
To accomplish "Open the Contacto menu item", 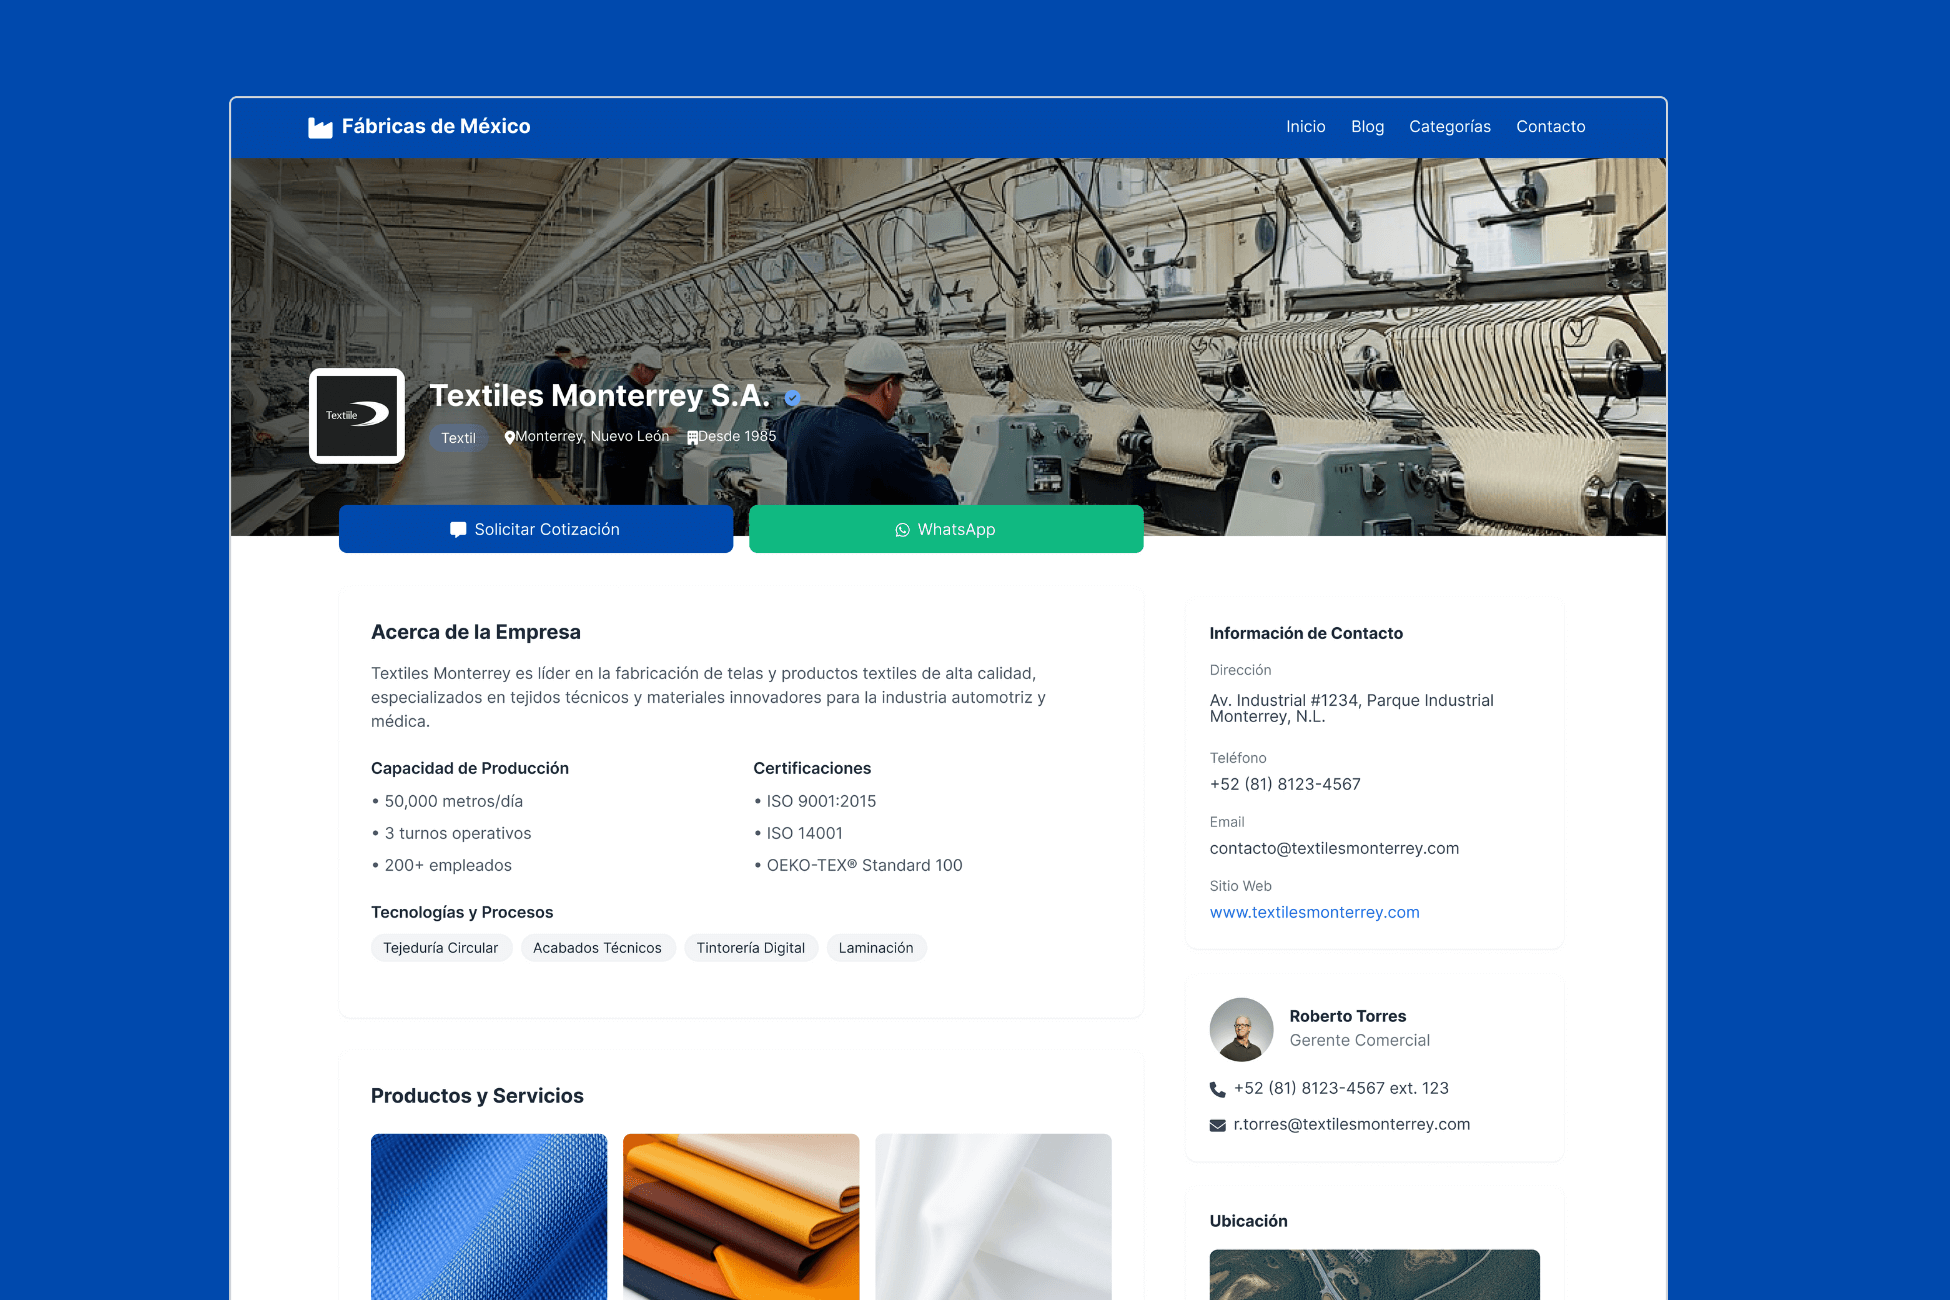I will tap(1550, 127).
